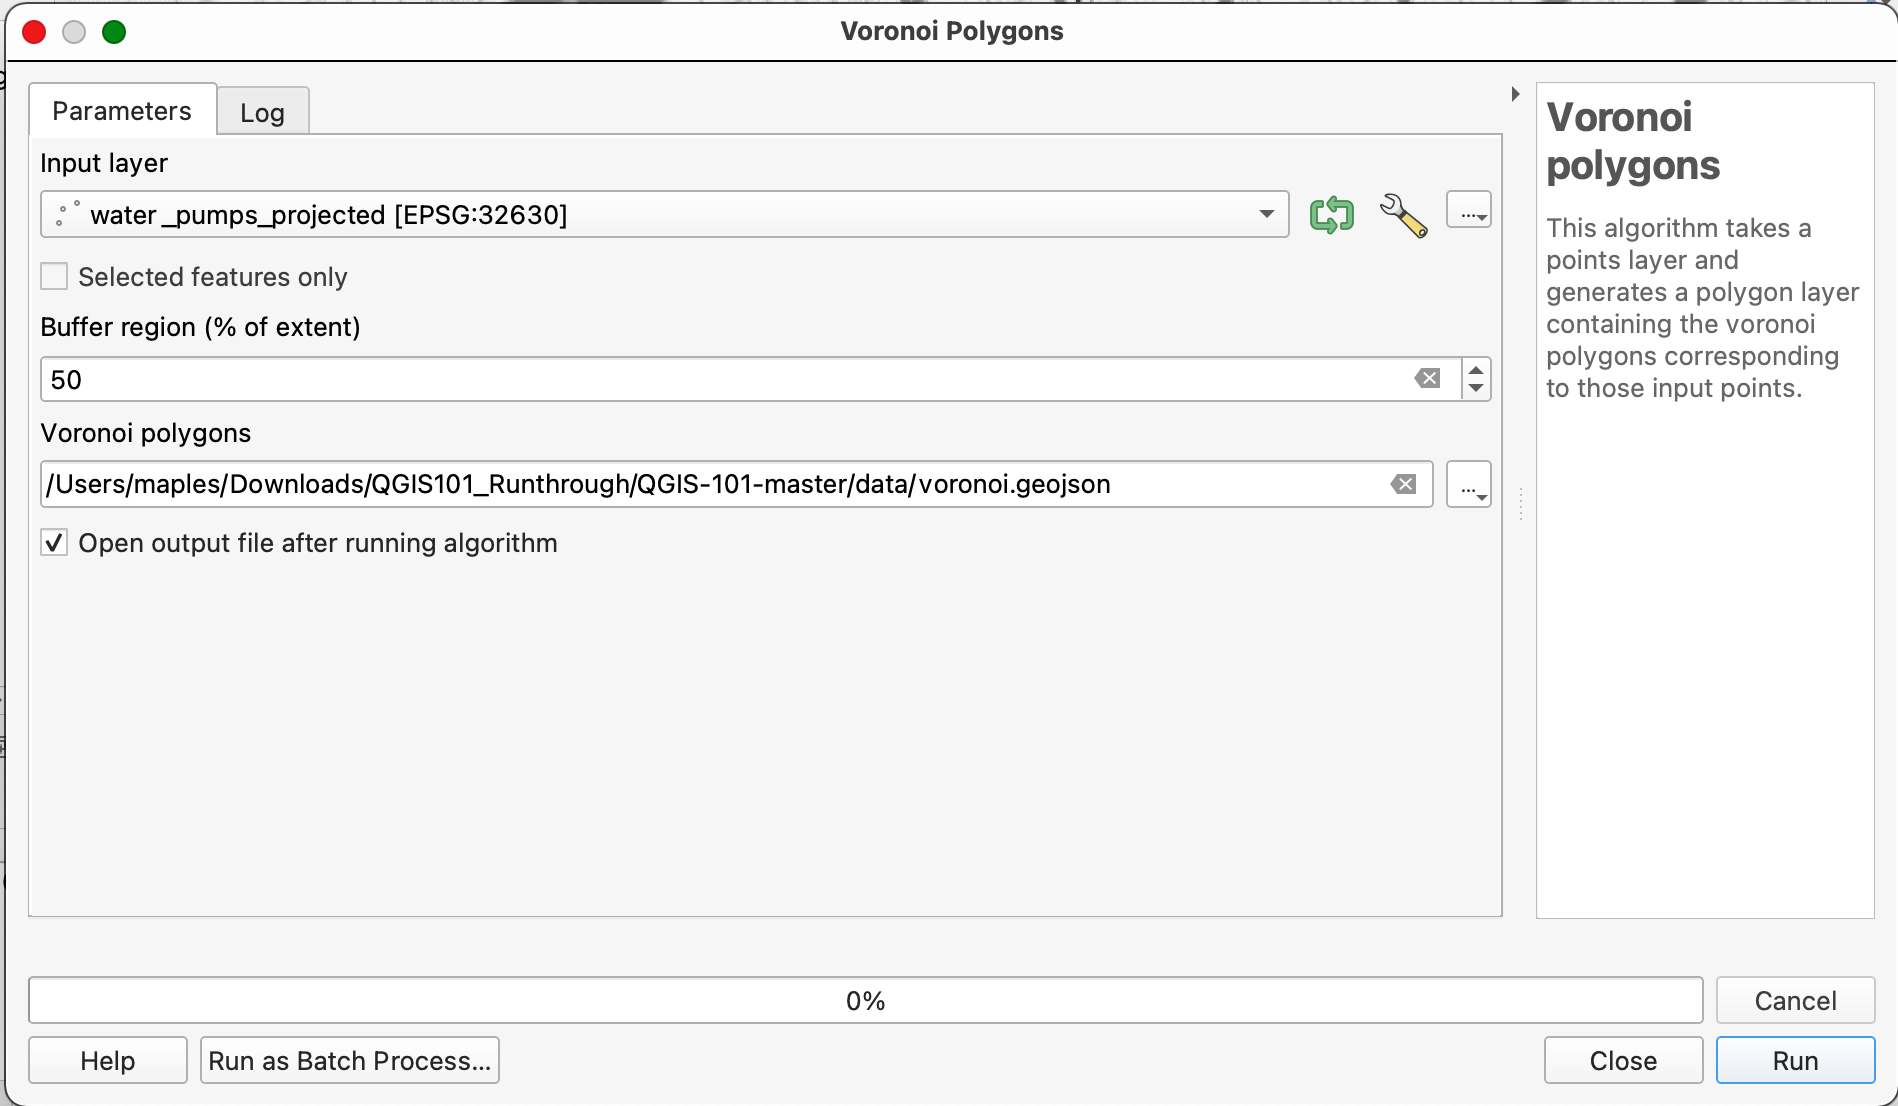This screenshot has height=1106, width=1898.
Task: Uncheck Open output file after running algorithm
Action: pos(54,543)
